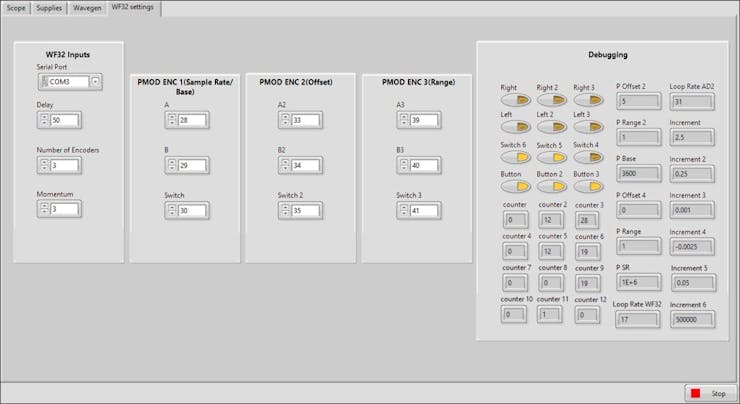Click the Increment 6 field showing 500000

tap(692, 320)
